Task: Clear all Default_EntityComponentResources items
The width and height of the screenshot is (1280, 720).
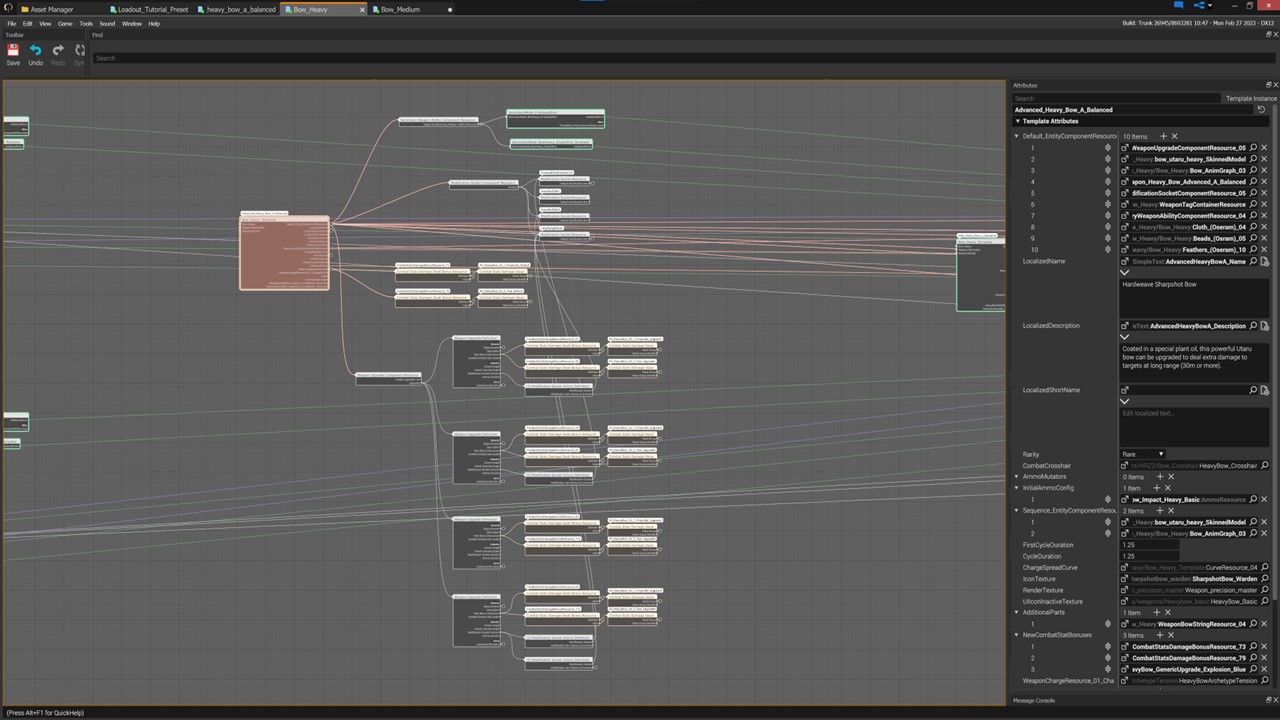Action: (1174, 136)
